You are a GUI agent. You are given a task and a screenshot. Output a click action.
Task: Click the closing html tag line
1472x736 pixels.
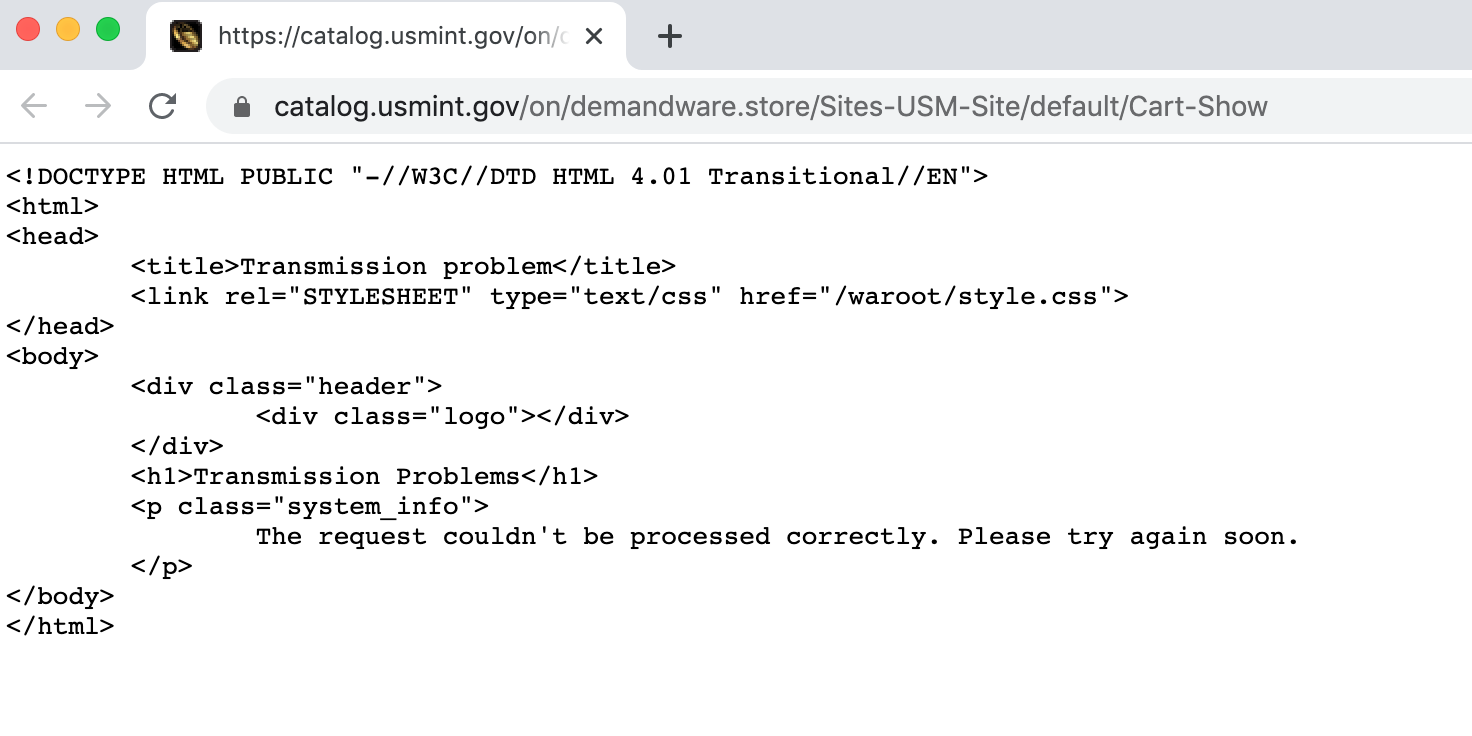(x=60, y=627)
